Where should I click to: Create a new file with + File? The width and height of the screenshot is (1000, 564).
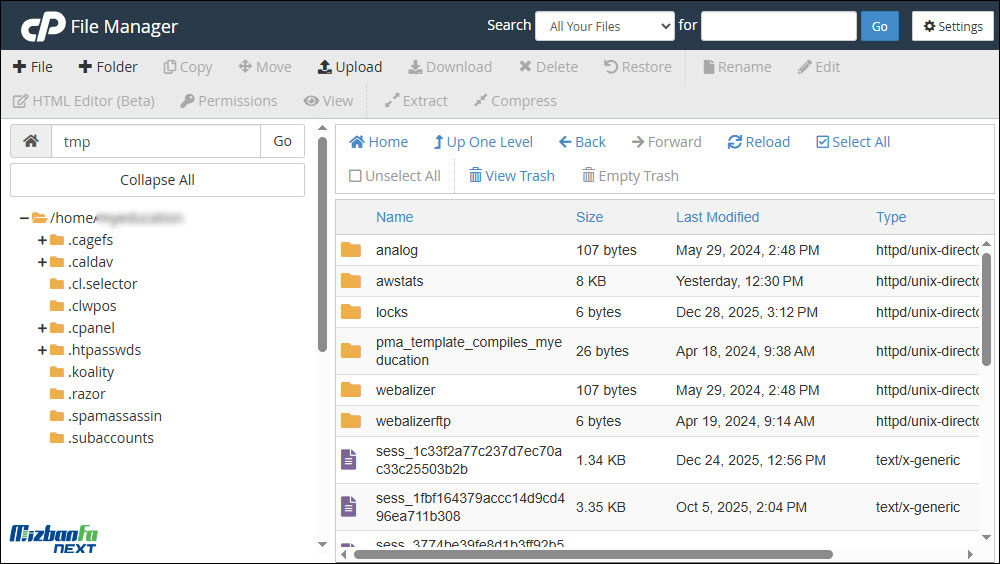32,67
